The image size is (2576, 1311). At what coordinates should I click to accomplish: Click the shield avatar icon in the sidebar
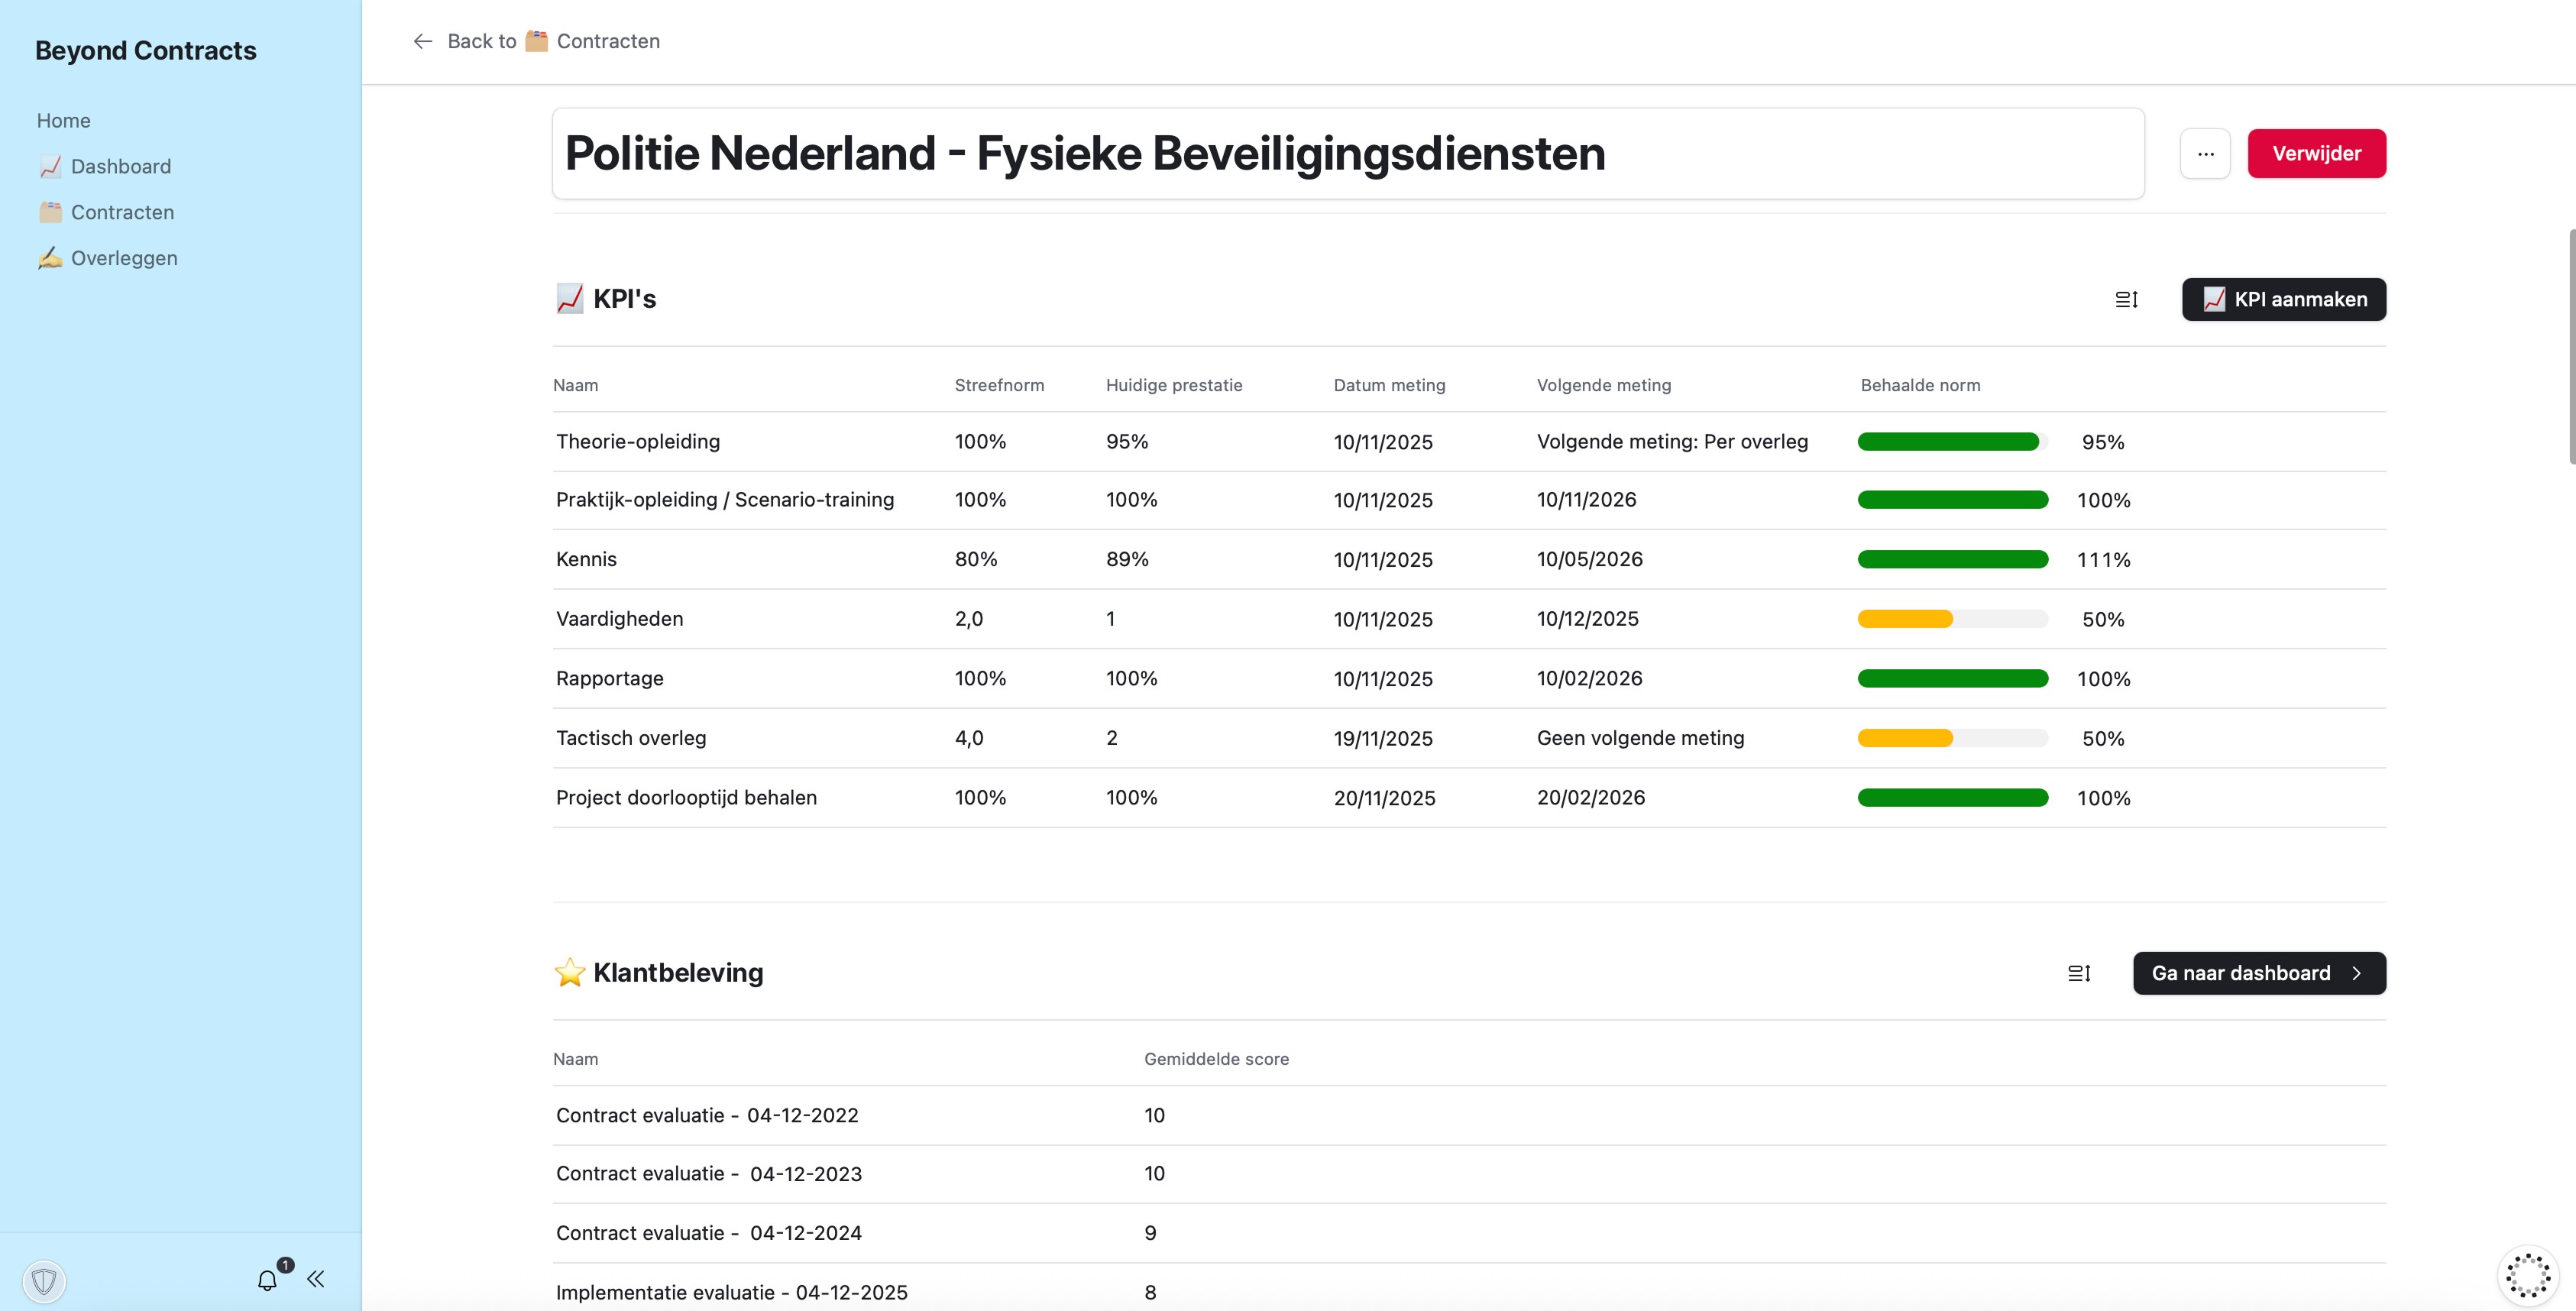tap(44, 1280)
